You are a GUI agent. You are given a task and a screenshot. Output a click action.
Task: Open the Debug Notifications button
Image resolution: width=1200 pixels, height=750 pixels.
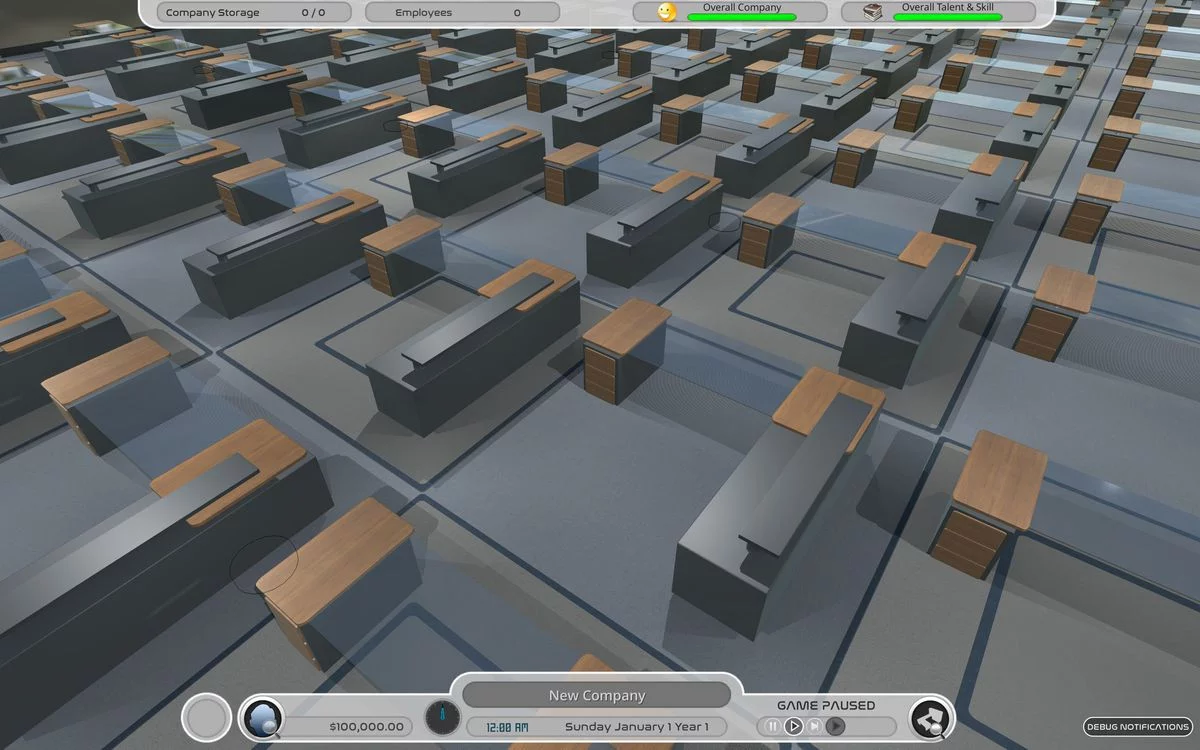1138,727
